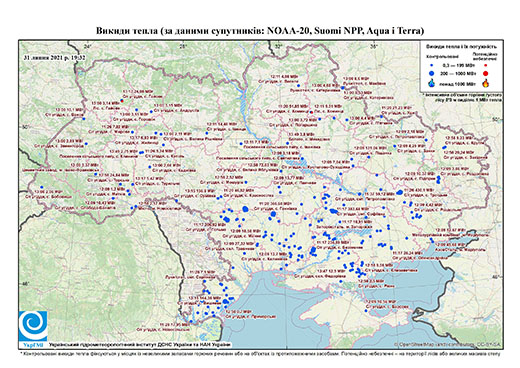Click the institute name text beside the logo
The image size is (520, 368).
coord(140,345)
